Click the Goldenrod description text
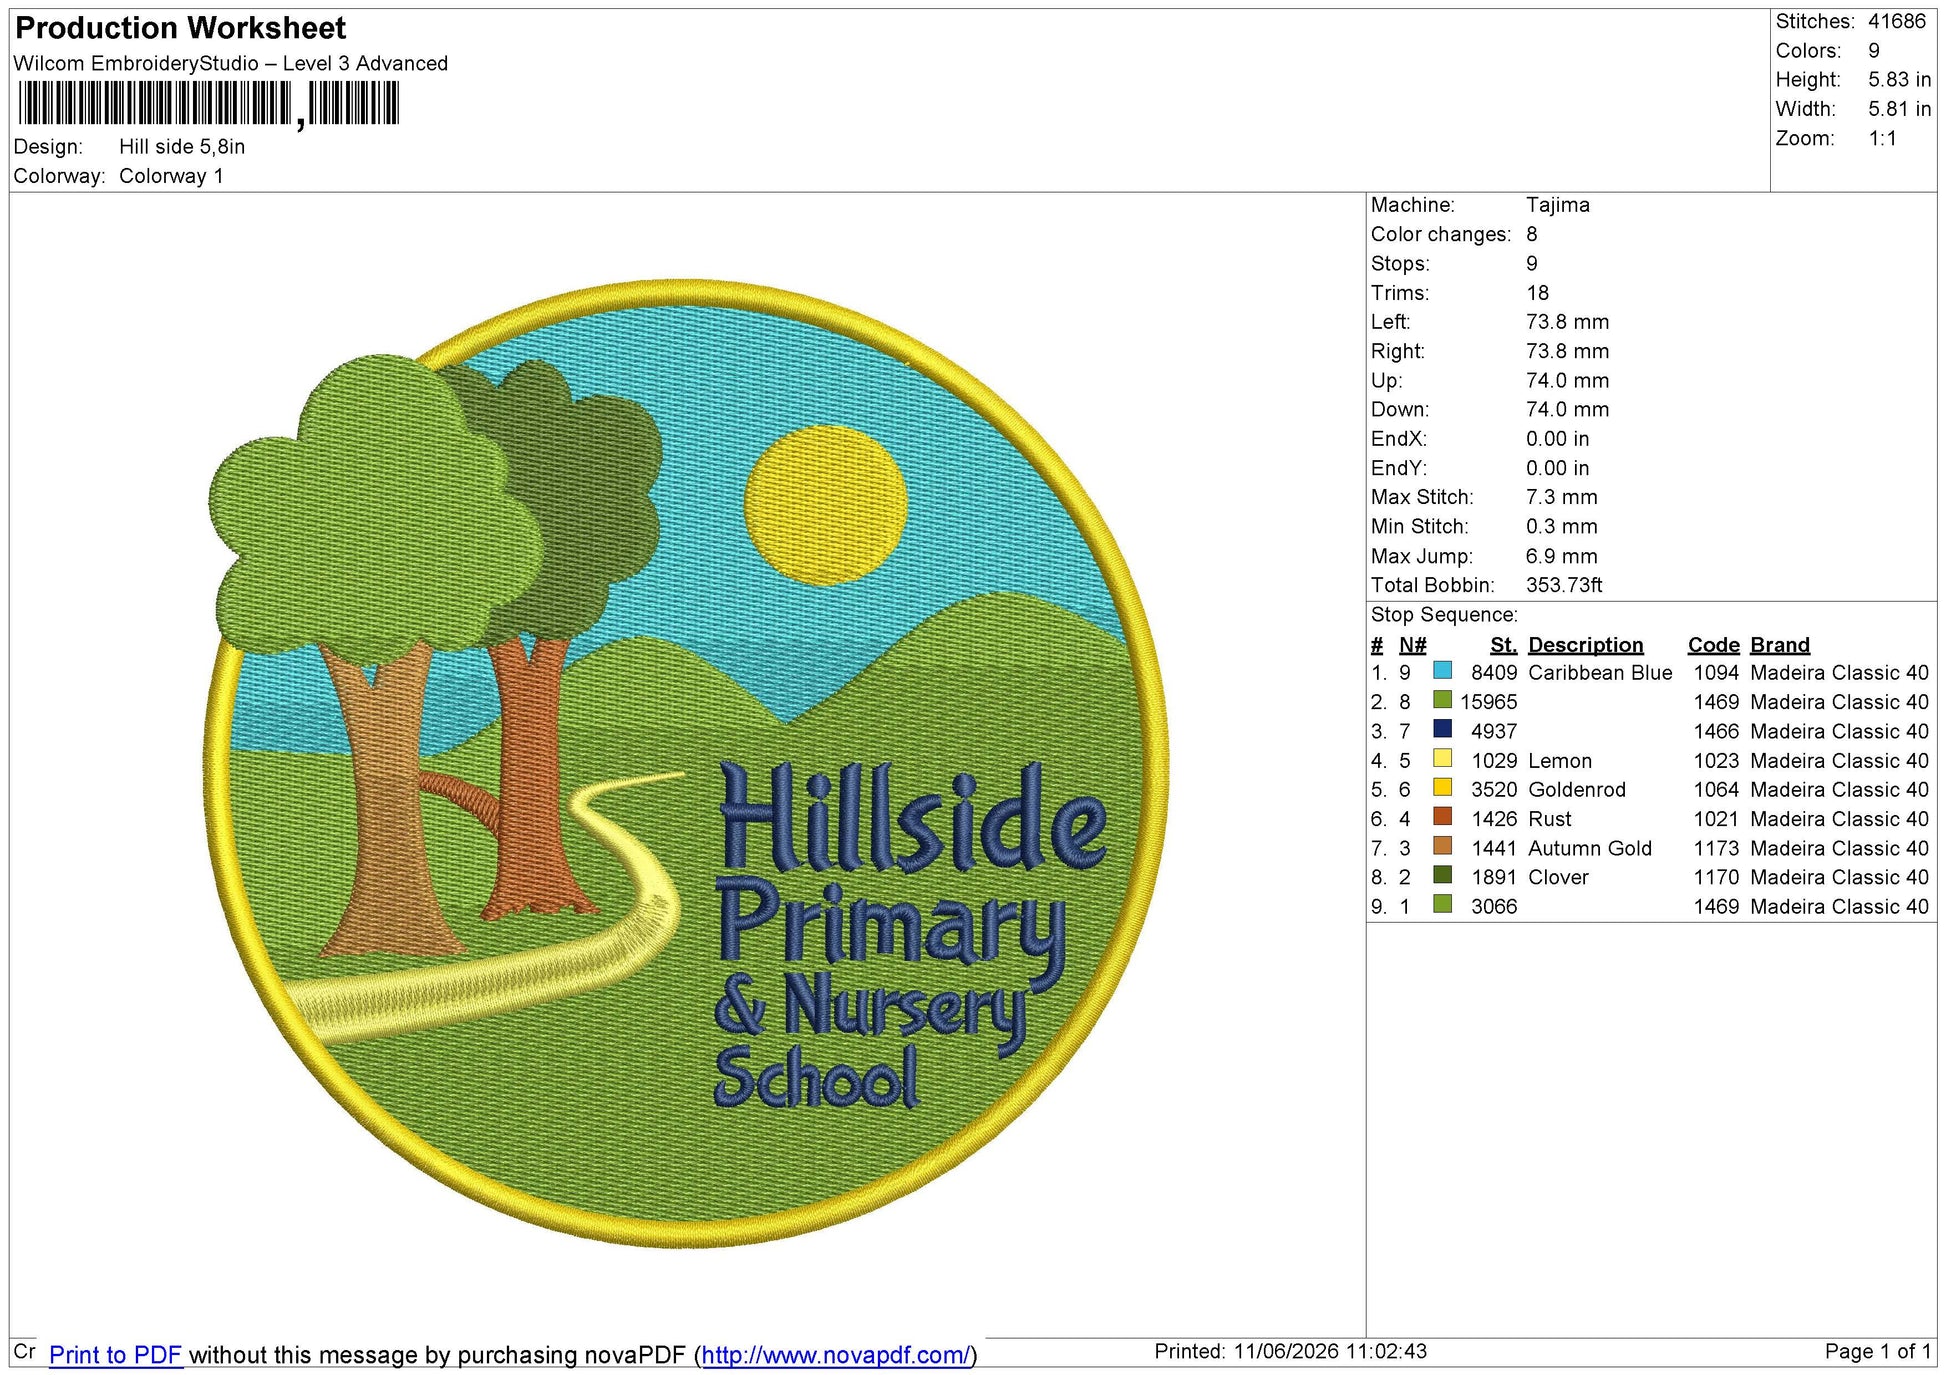 tap(1577, 790)
